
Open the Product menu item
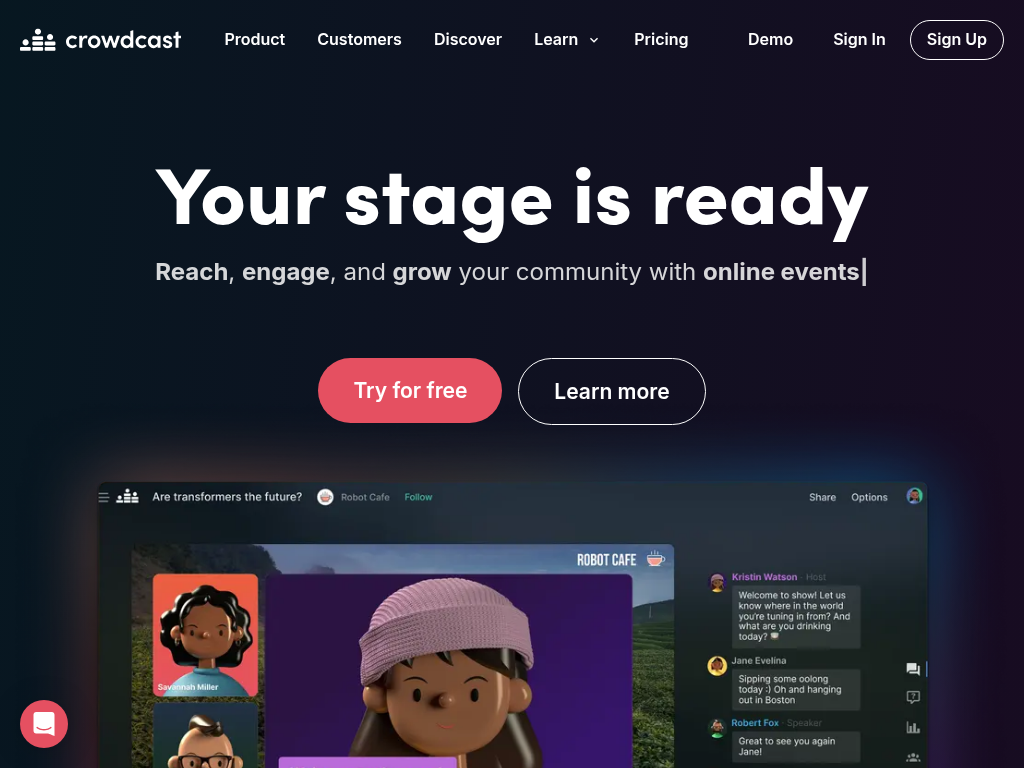(255, 39)
